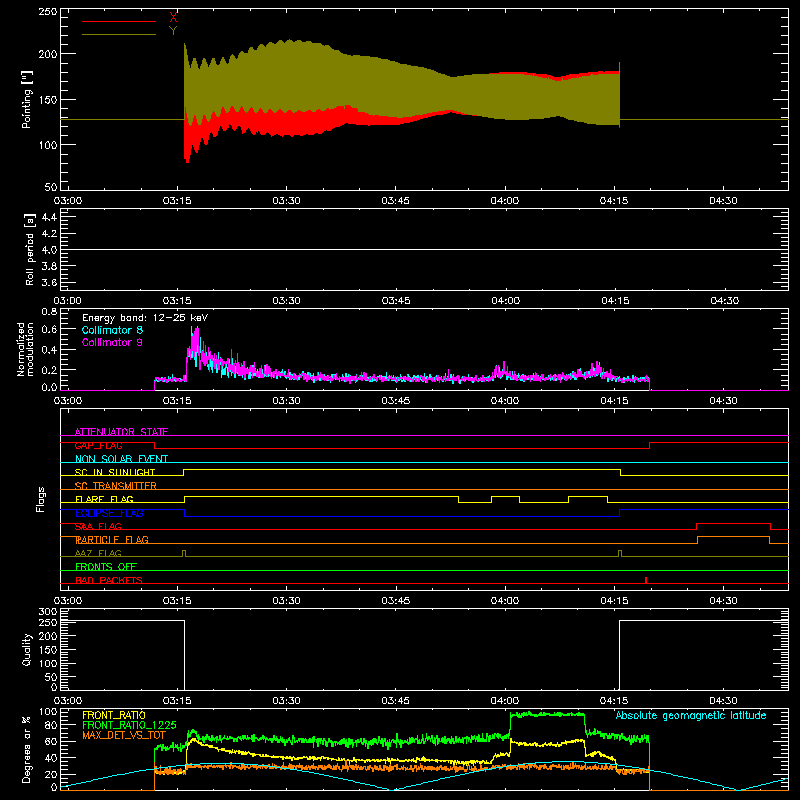This screenshot has width=800, height=800.
Task: Click the cyan "Collimator 8" legend label
Action: click(x=112, y=330)
